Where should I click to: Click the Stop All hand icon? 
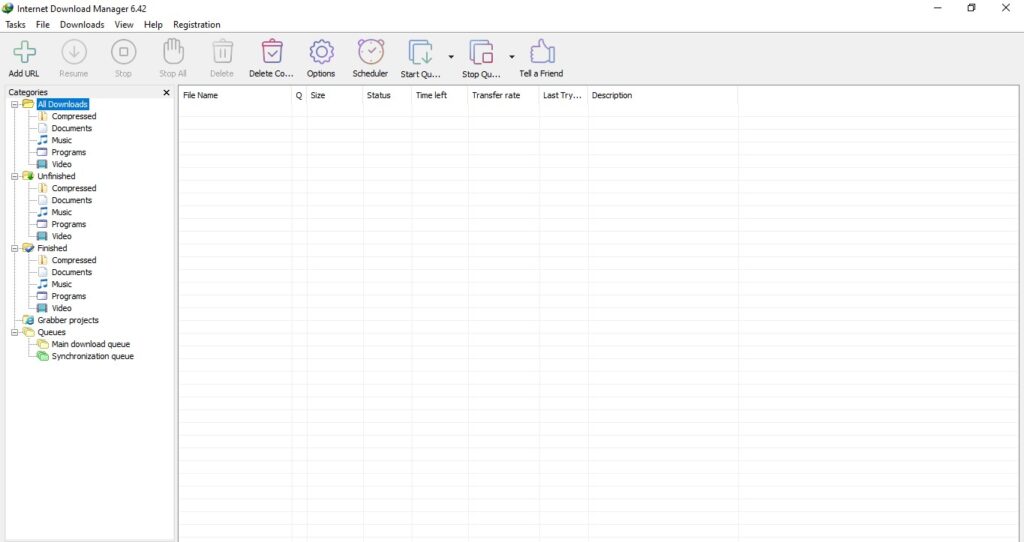[173, 51]
